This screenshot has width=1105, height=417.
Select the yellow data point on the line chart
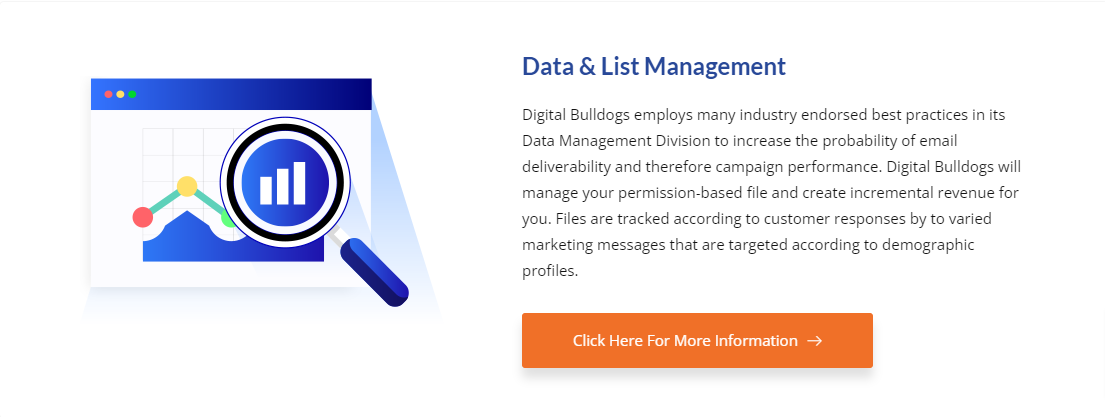coord(187,186)
